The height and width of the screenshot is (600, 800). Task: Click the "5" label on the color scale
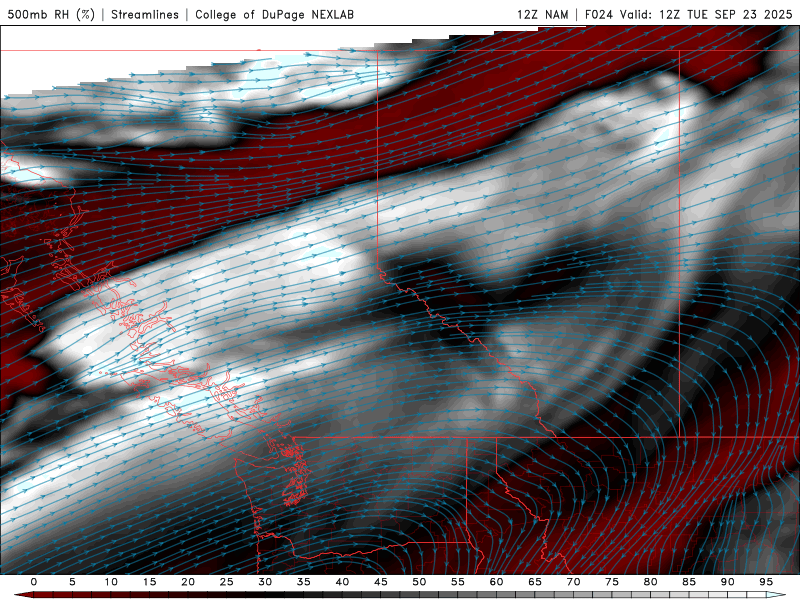[x=72, y=582]
